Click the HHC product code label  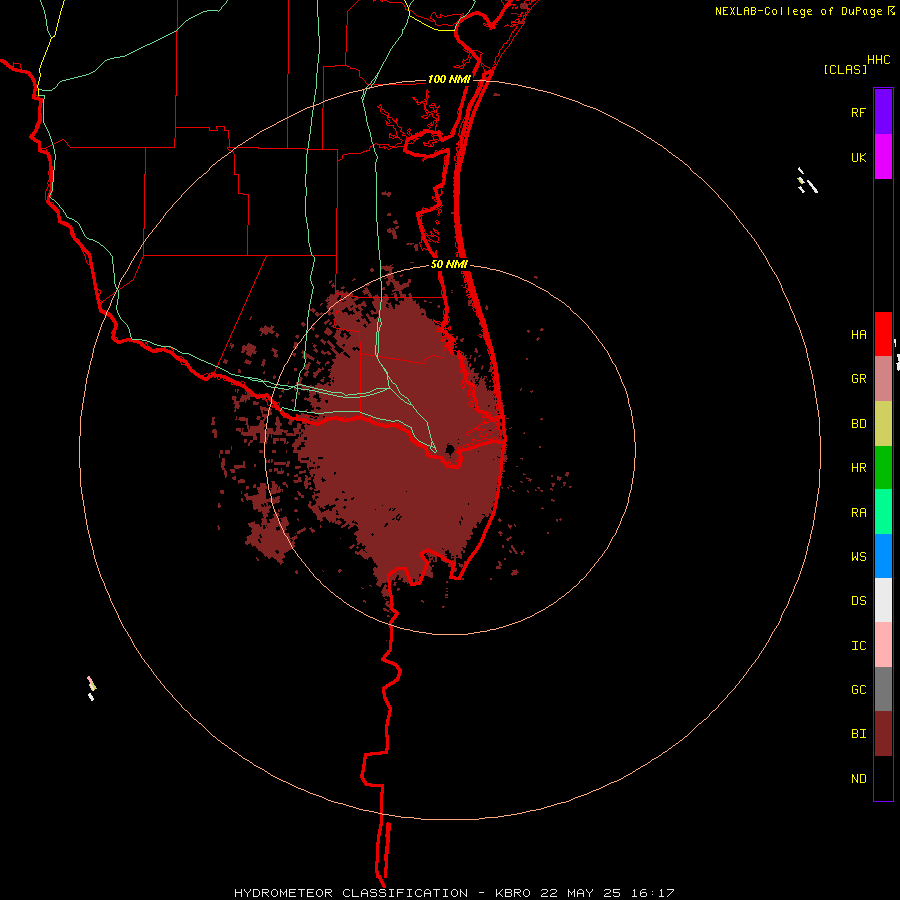878,60
